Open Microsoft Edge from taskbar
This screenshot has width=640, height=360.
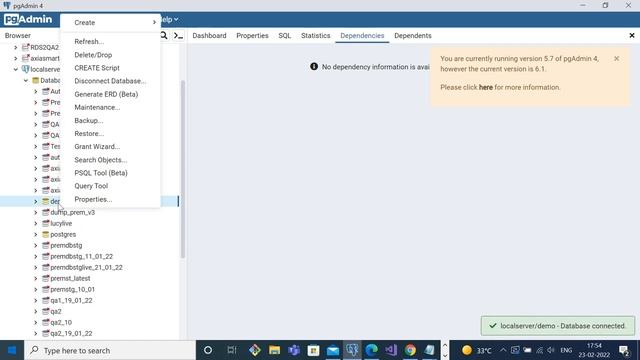(x=371, y=350)
